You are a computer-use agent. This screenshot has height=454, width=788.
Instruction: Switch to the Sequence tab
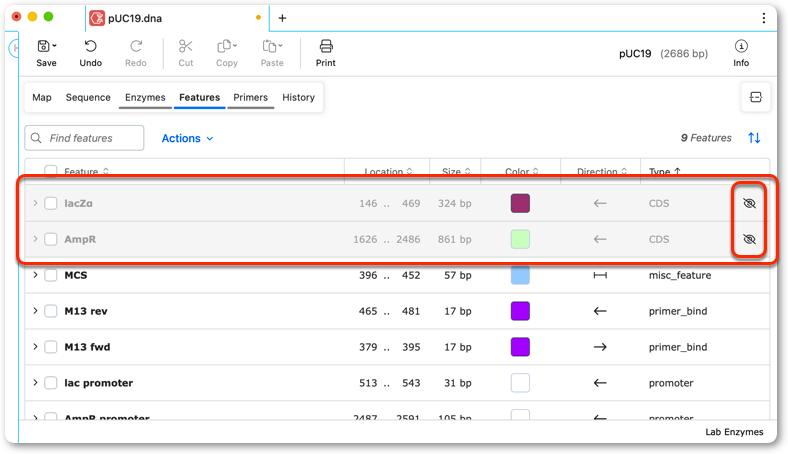pos(88,98)
